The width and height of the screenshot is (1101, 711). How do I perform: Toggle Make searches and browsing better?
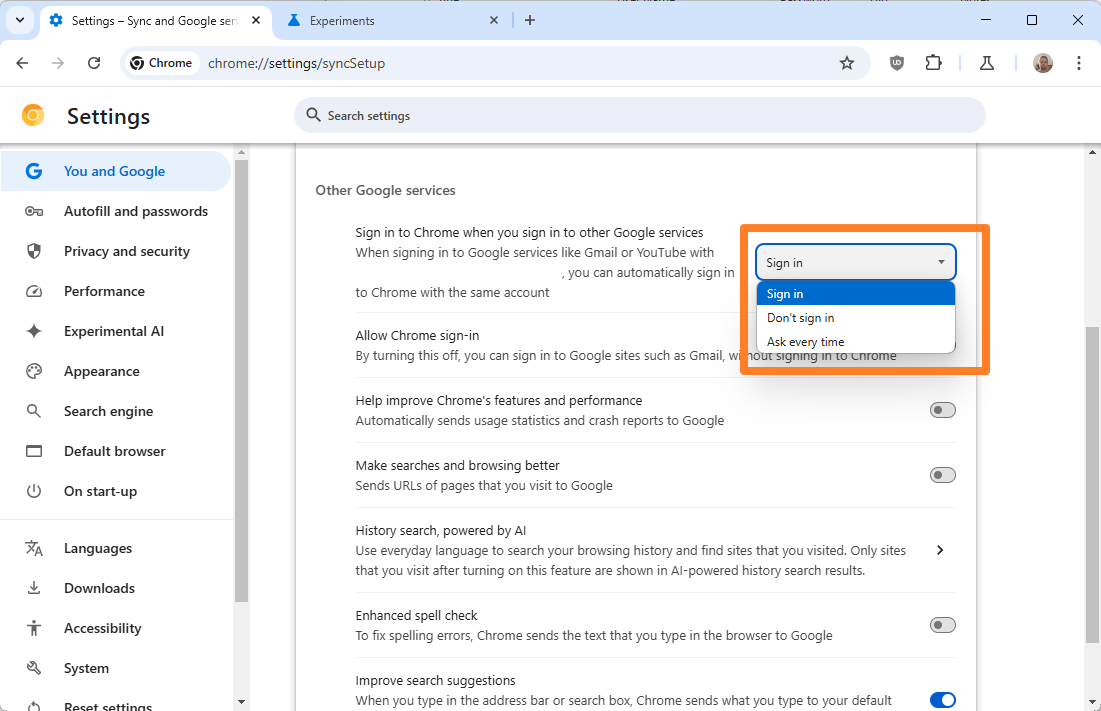[x=942, y=475]
